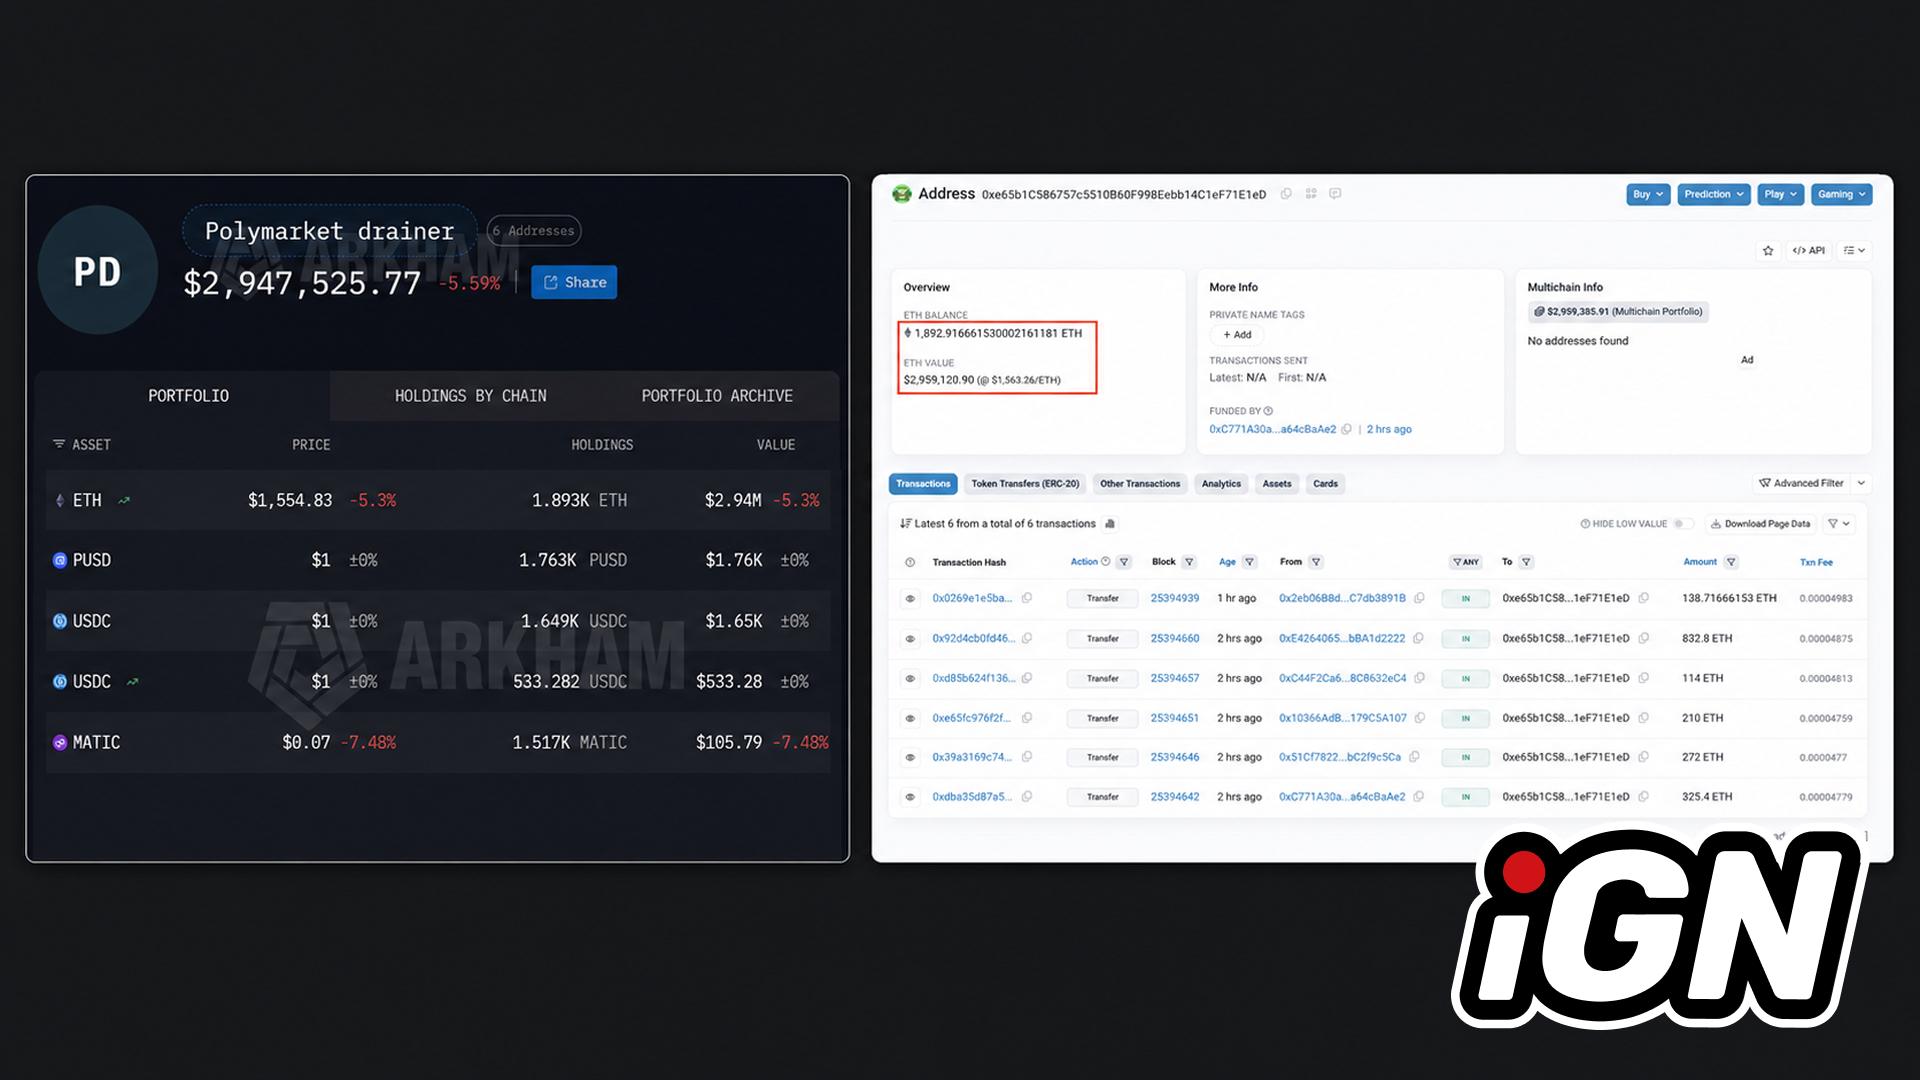The image size is (1920, 1080).
Task: Open the filter dropdown beside Download Page Data
Action: (x=1839, y=524)
